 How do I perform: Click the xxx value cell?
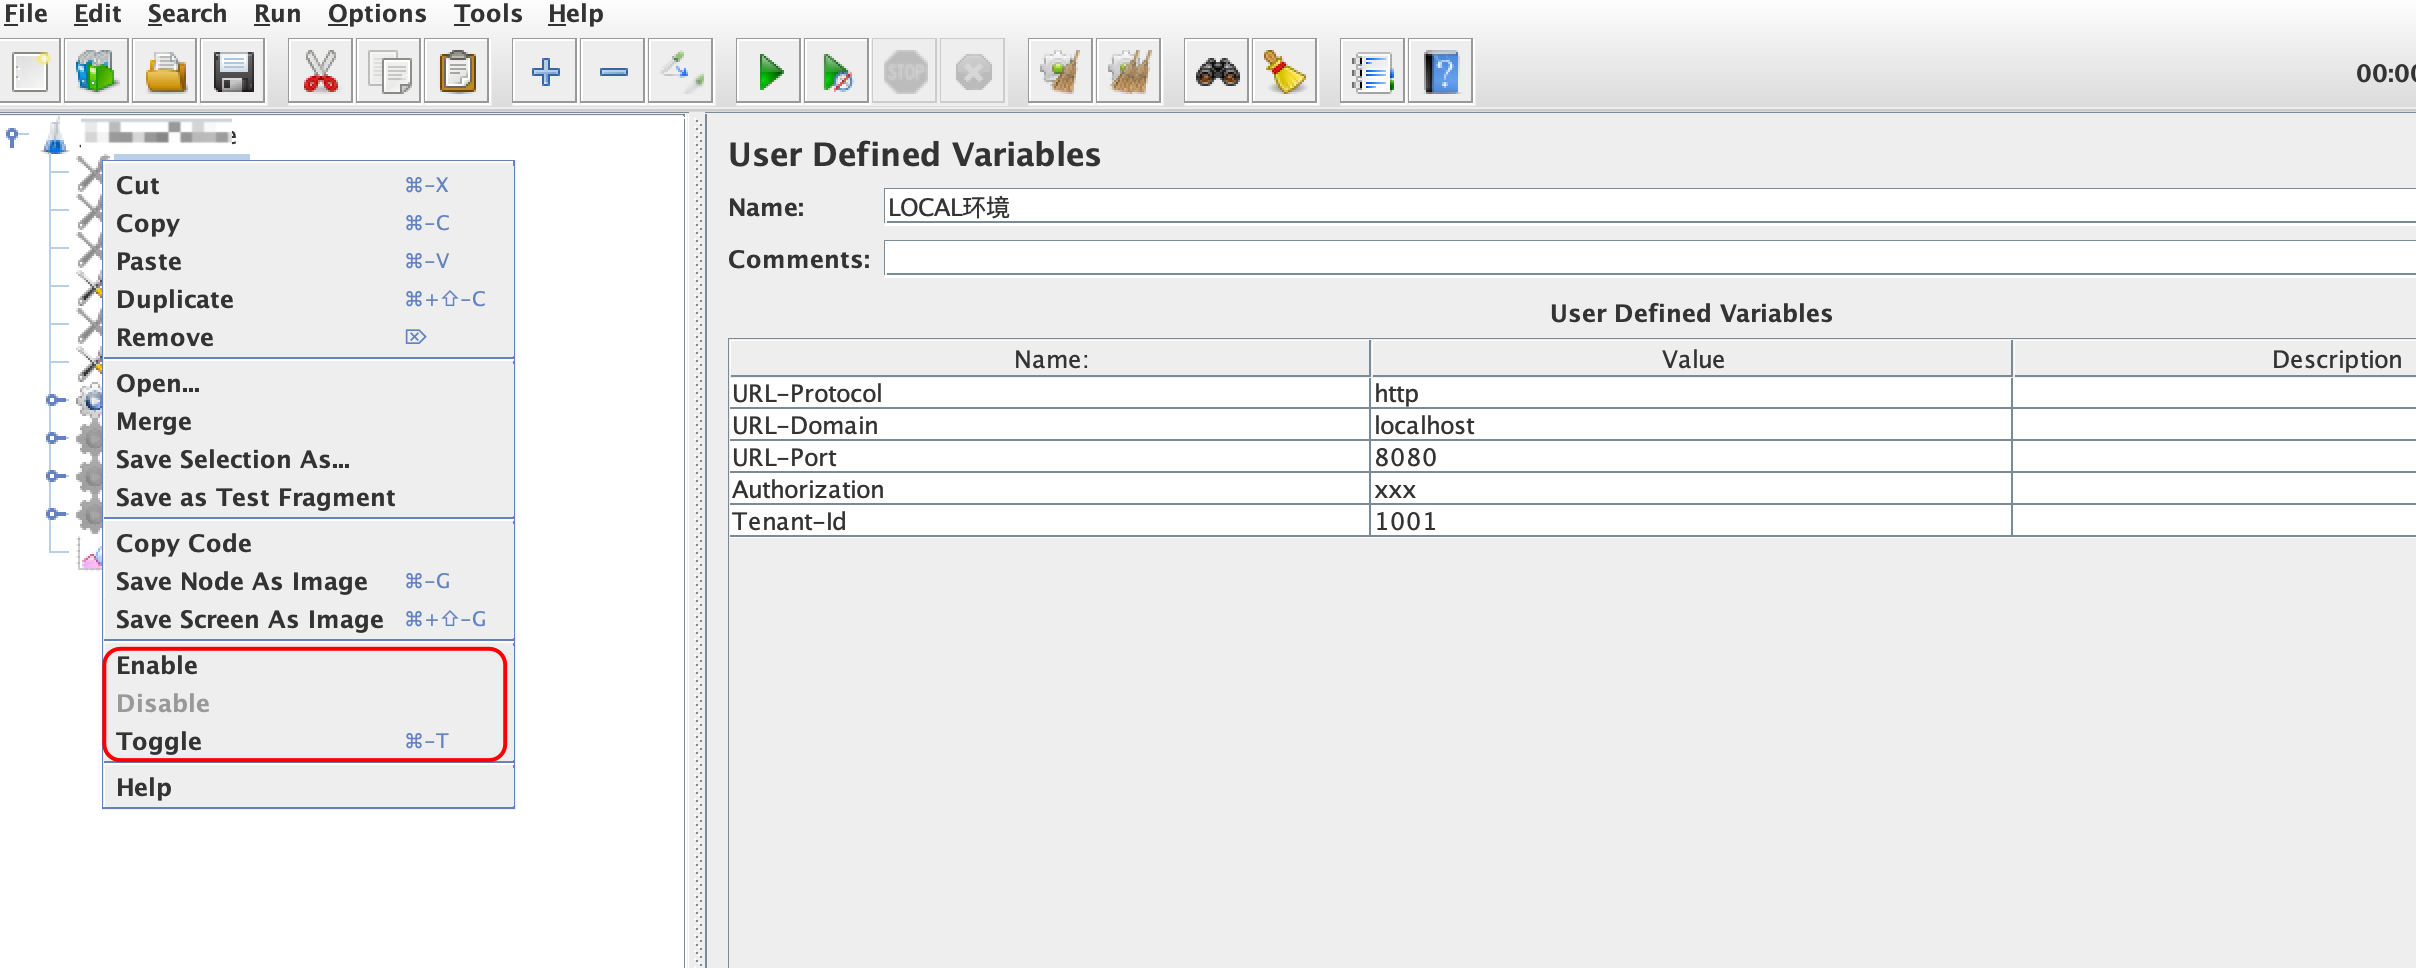tap(1692, 489)
